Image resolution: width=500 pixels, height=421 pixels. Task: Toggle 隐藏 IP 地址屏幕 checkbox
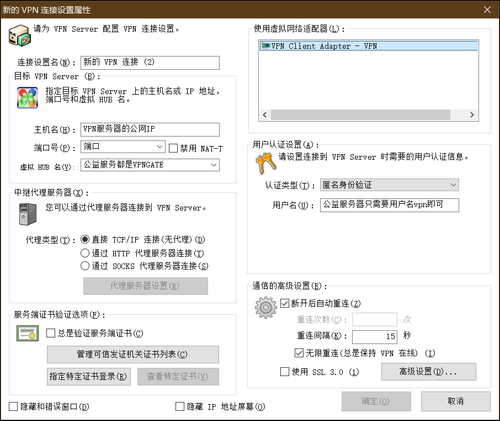point(180,406)
